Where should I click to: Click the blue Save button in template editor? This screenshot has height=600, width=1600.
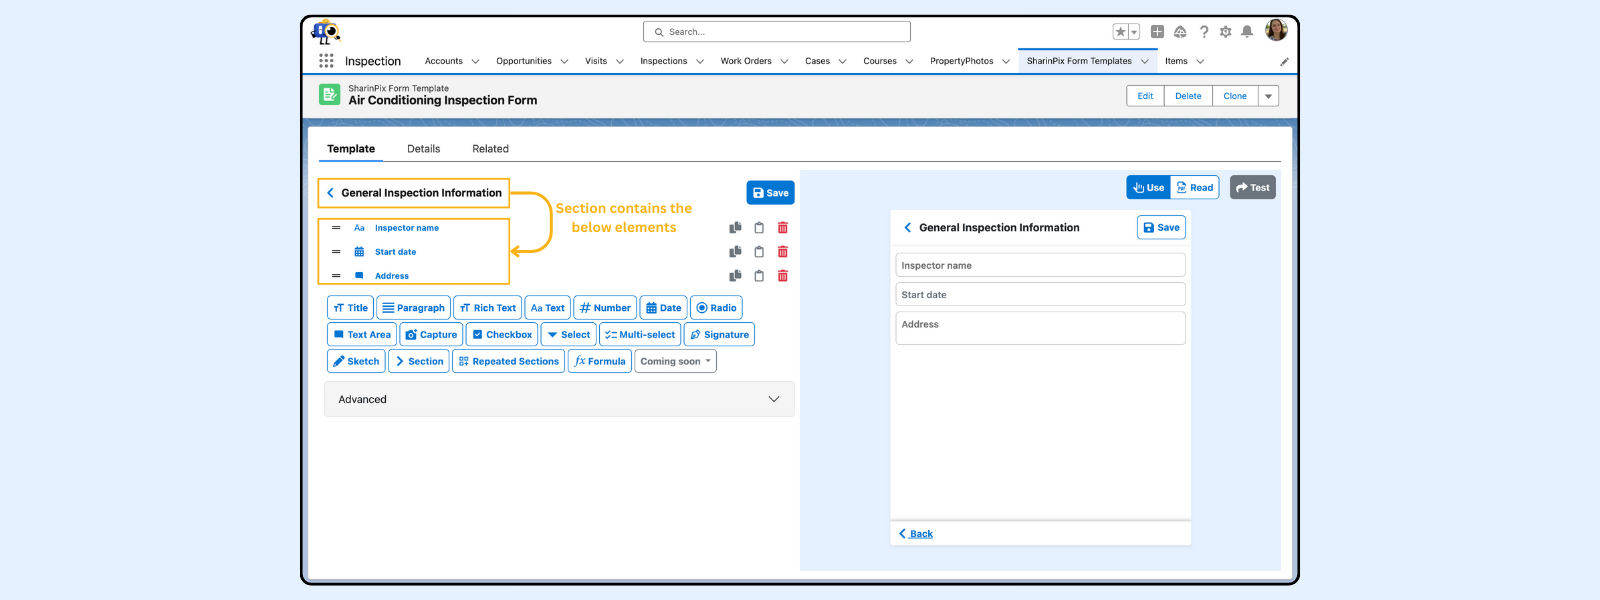[770, 193]
